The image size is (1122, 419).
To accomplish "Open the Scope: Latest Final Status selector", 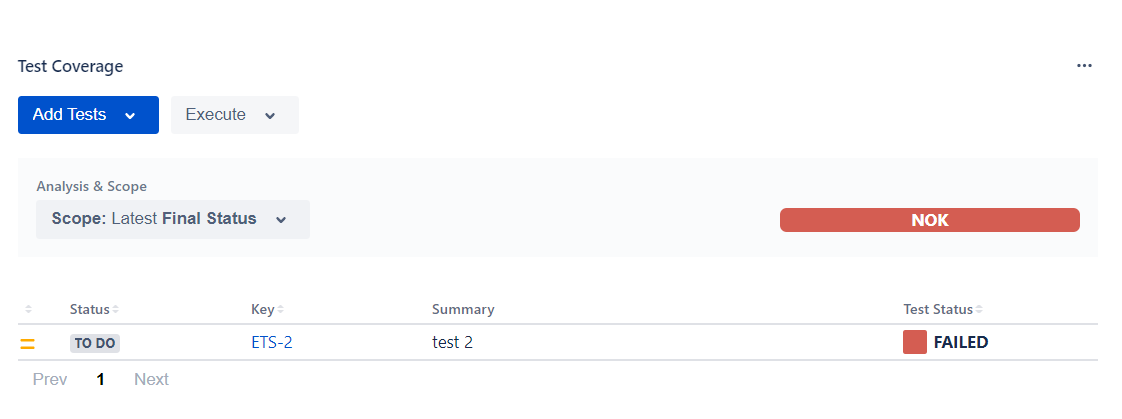I will pyautogui.click(x=172, y=219).
